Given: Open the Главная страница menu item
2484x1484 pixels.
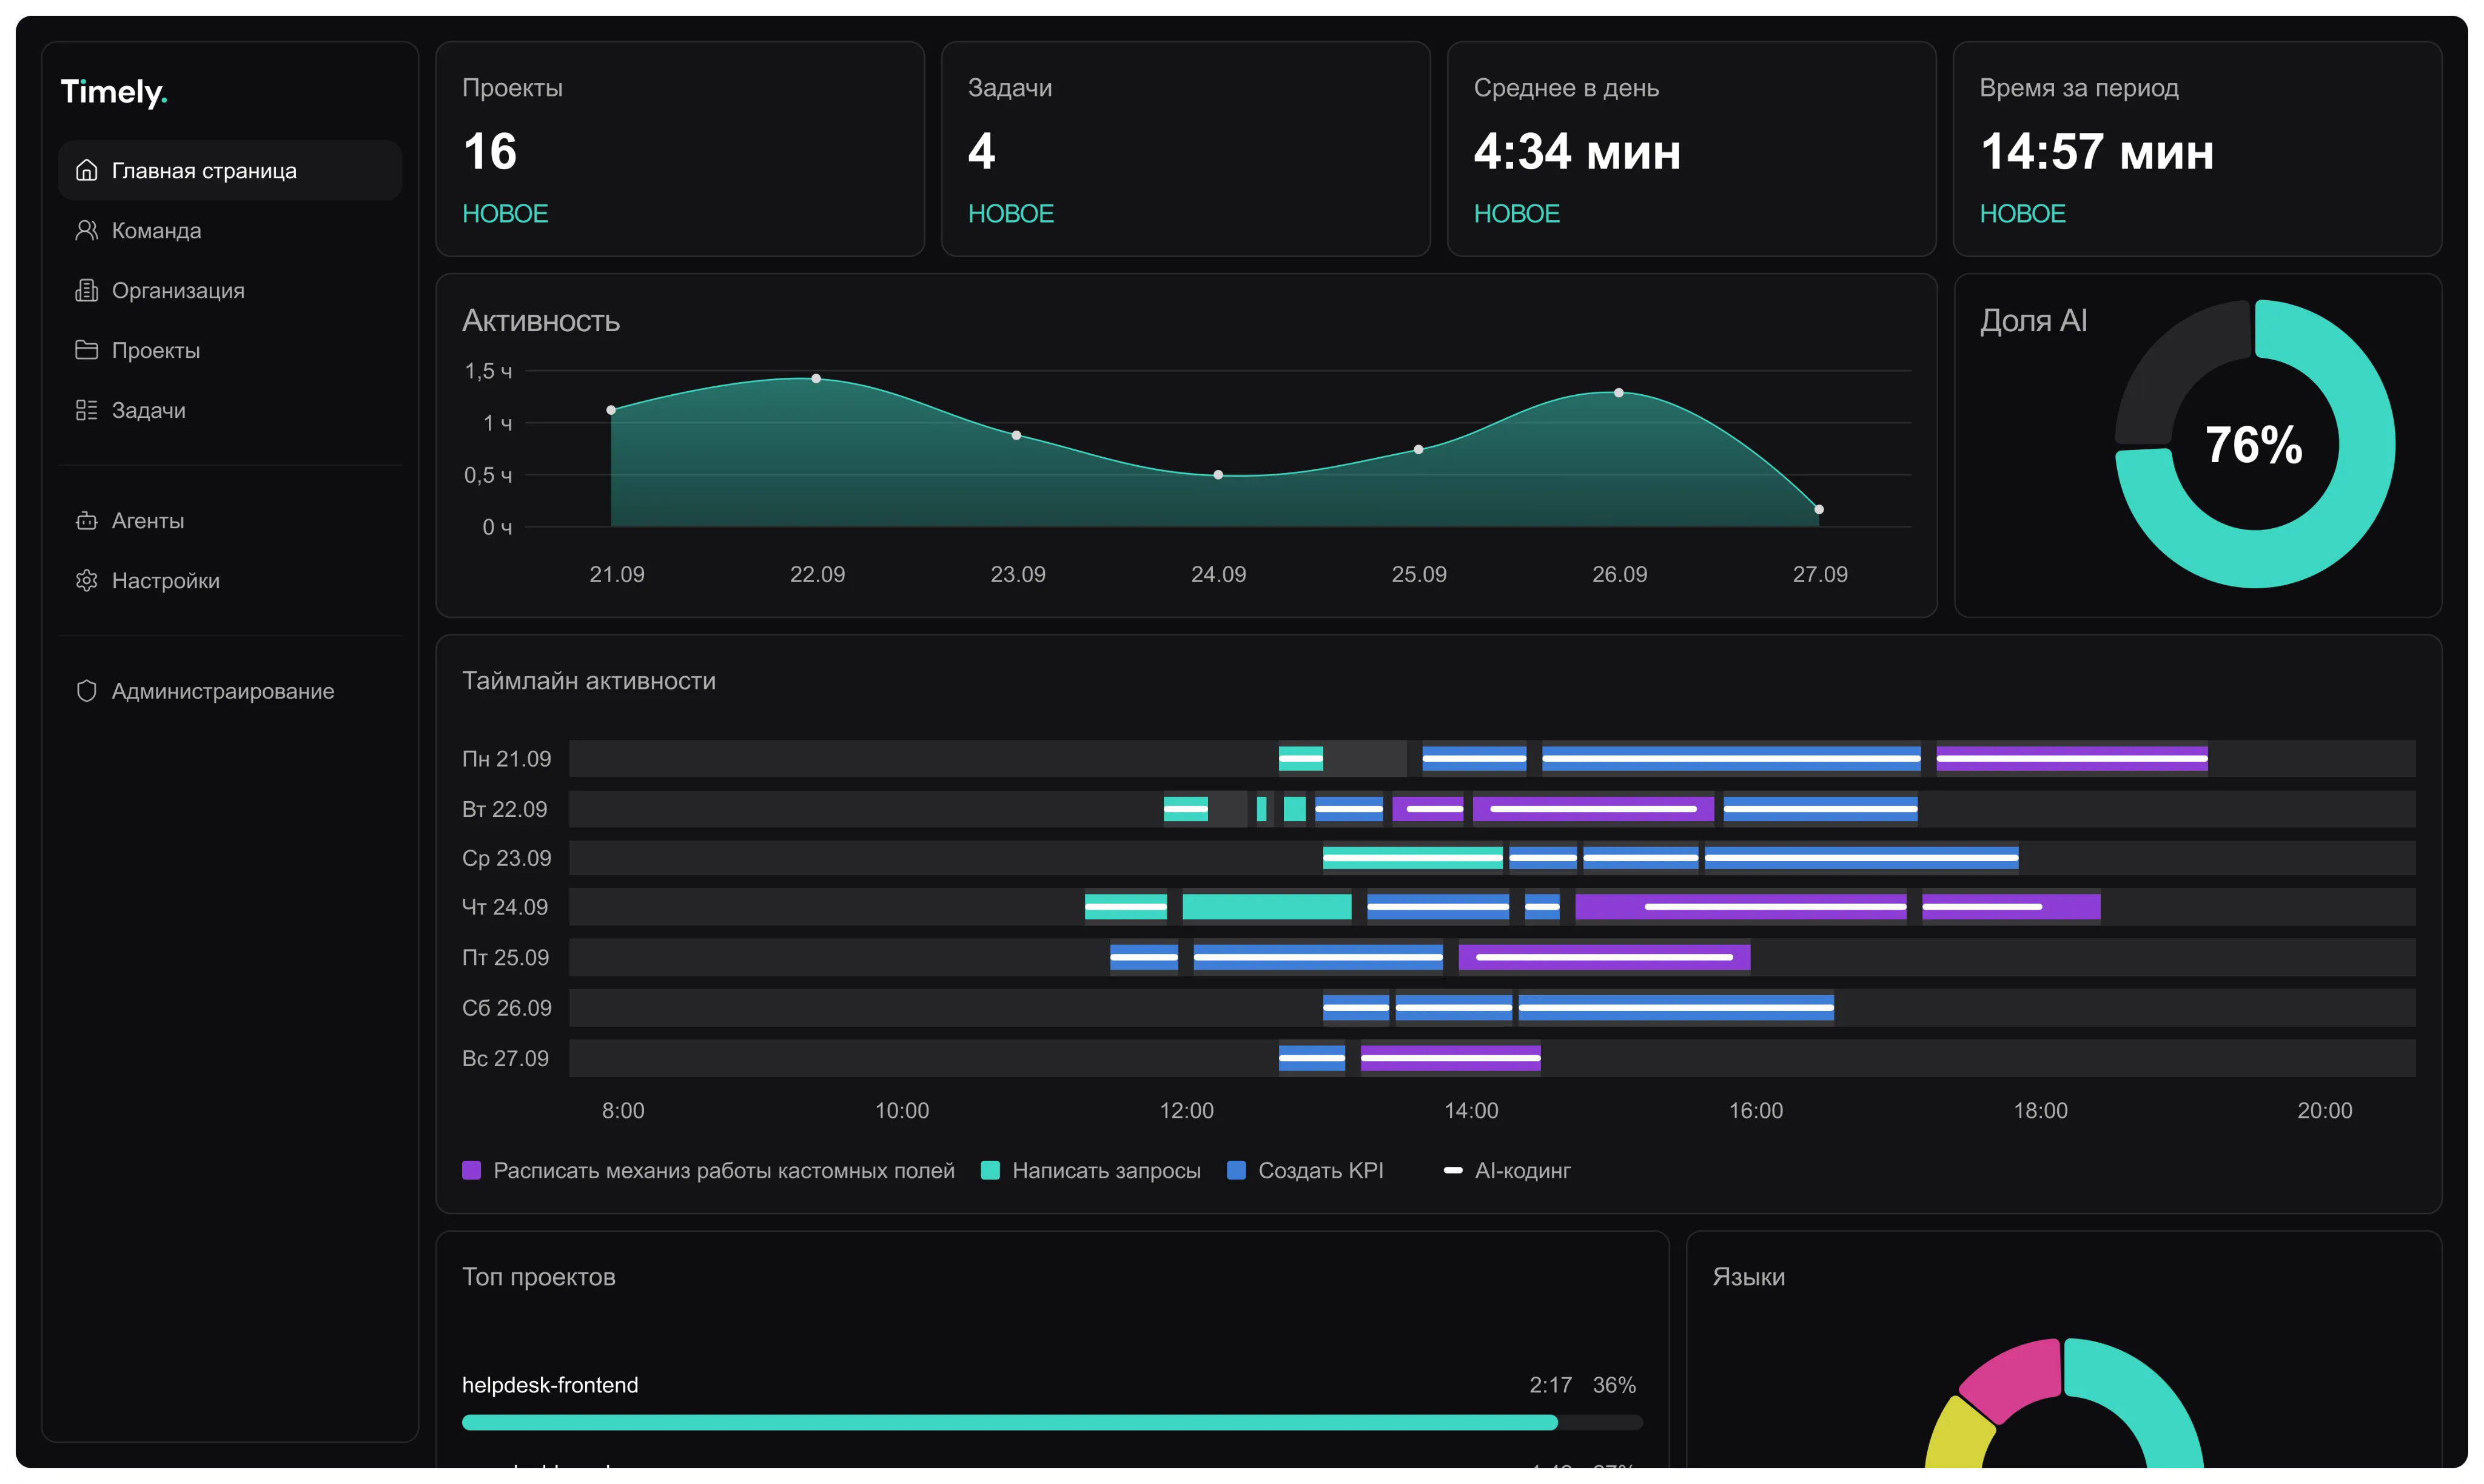Looking at the screenshot, I should point(230,171).
